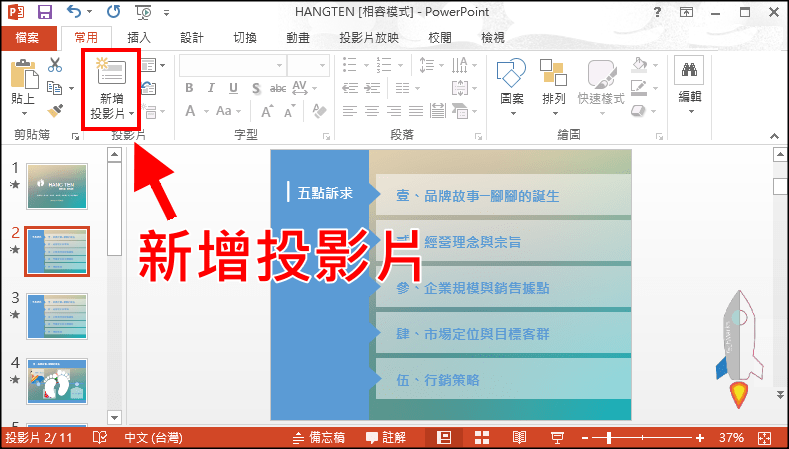This screenshot has width=789, height=449.
Task: Open font color dropdown arrow
Action: (x=206, y=111)
